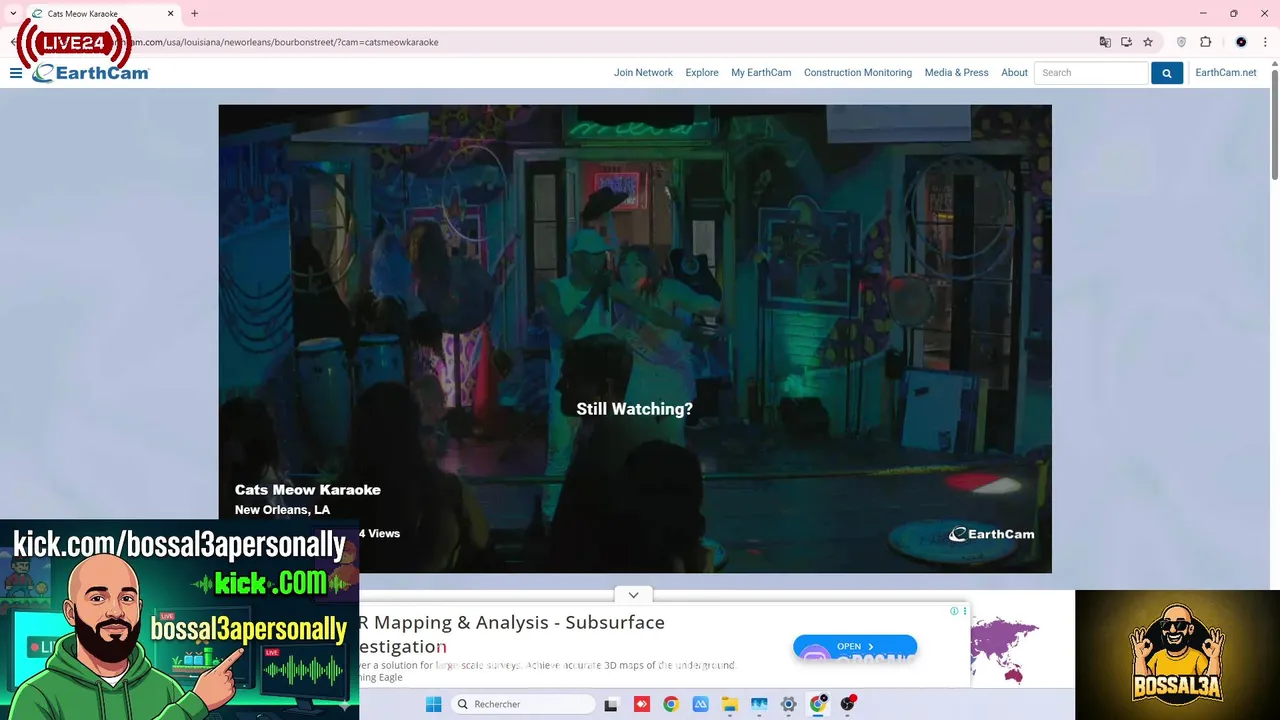The image size is (1280, 720).
Task: Click the EarthCam watermark logo on video
Action: coord(991,534)
